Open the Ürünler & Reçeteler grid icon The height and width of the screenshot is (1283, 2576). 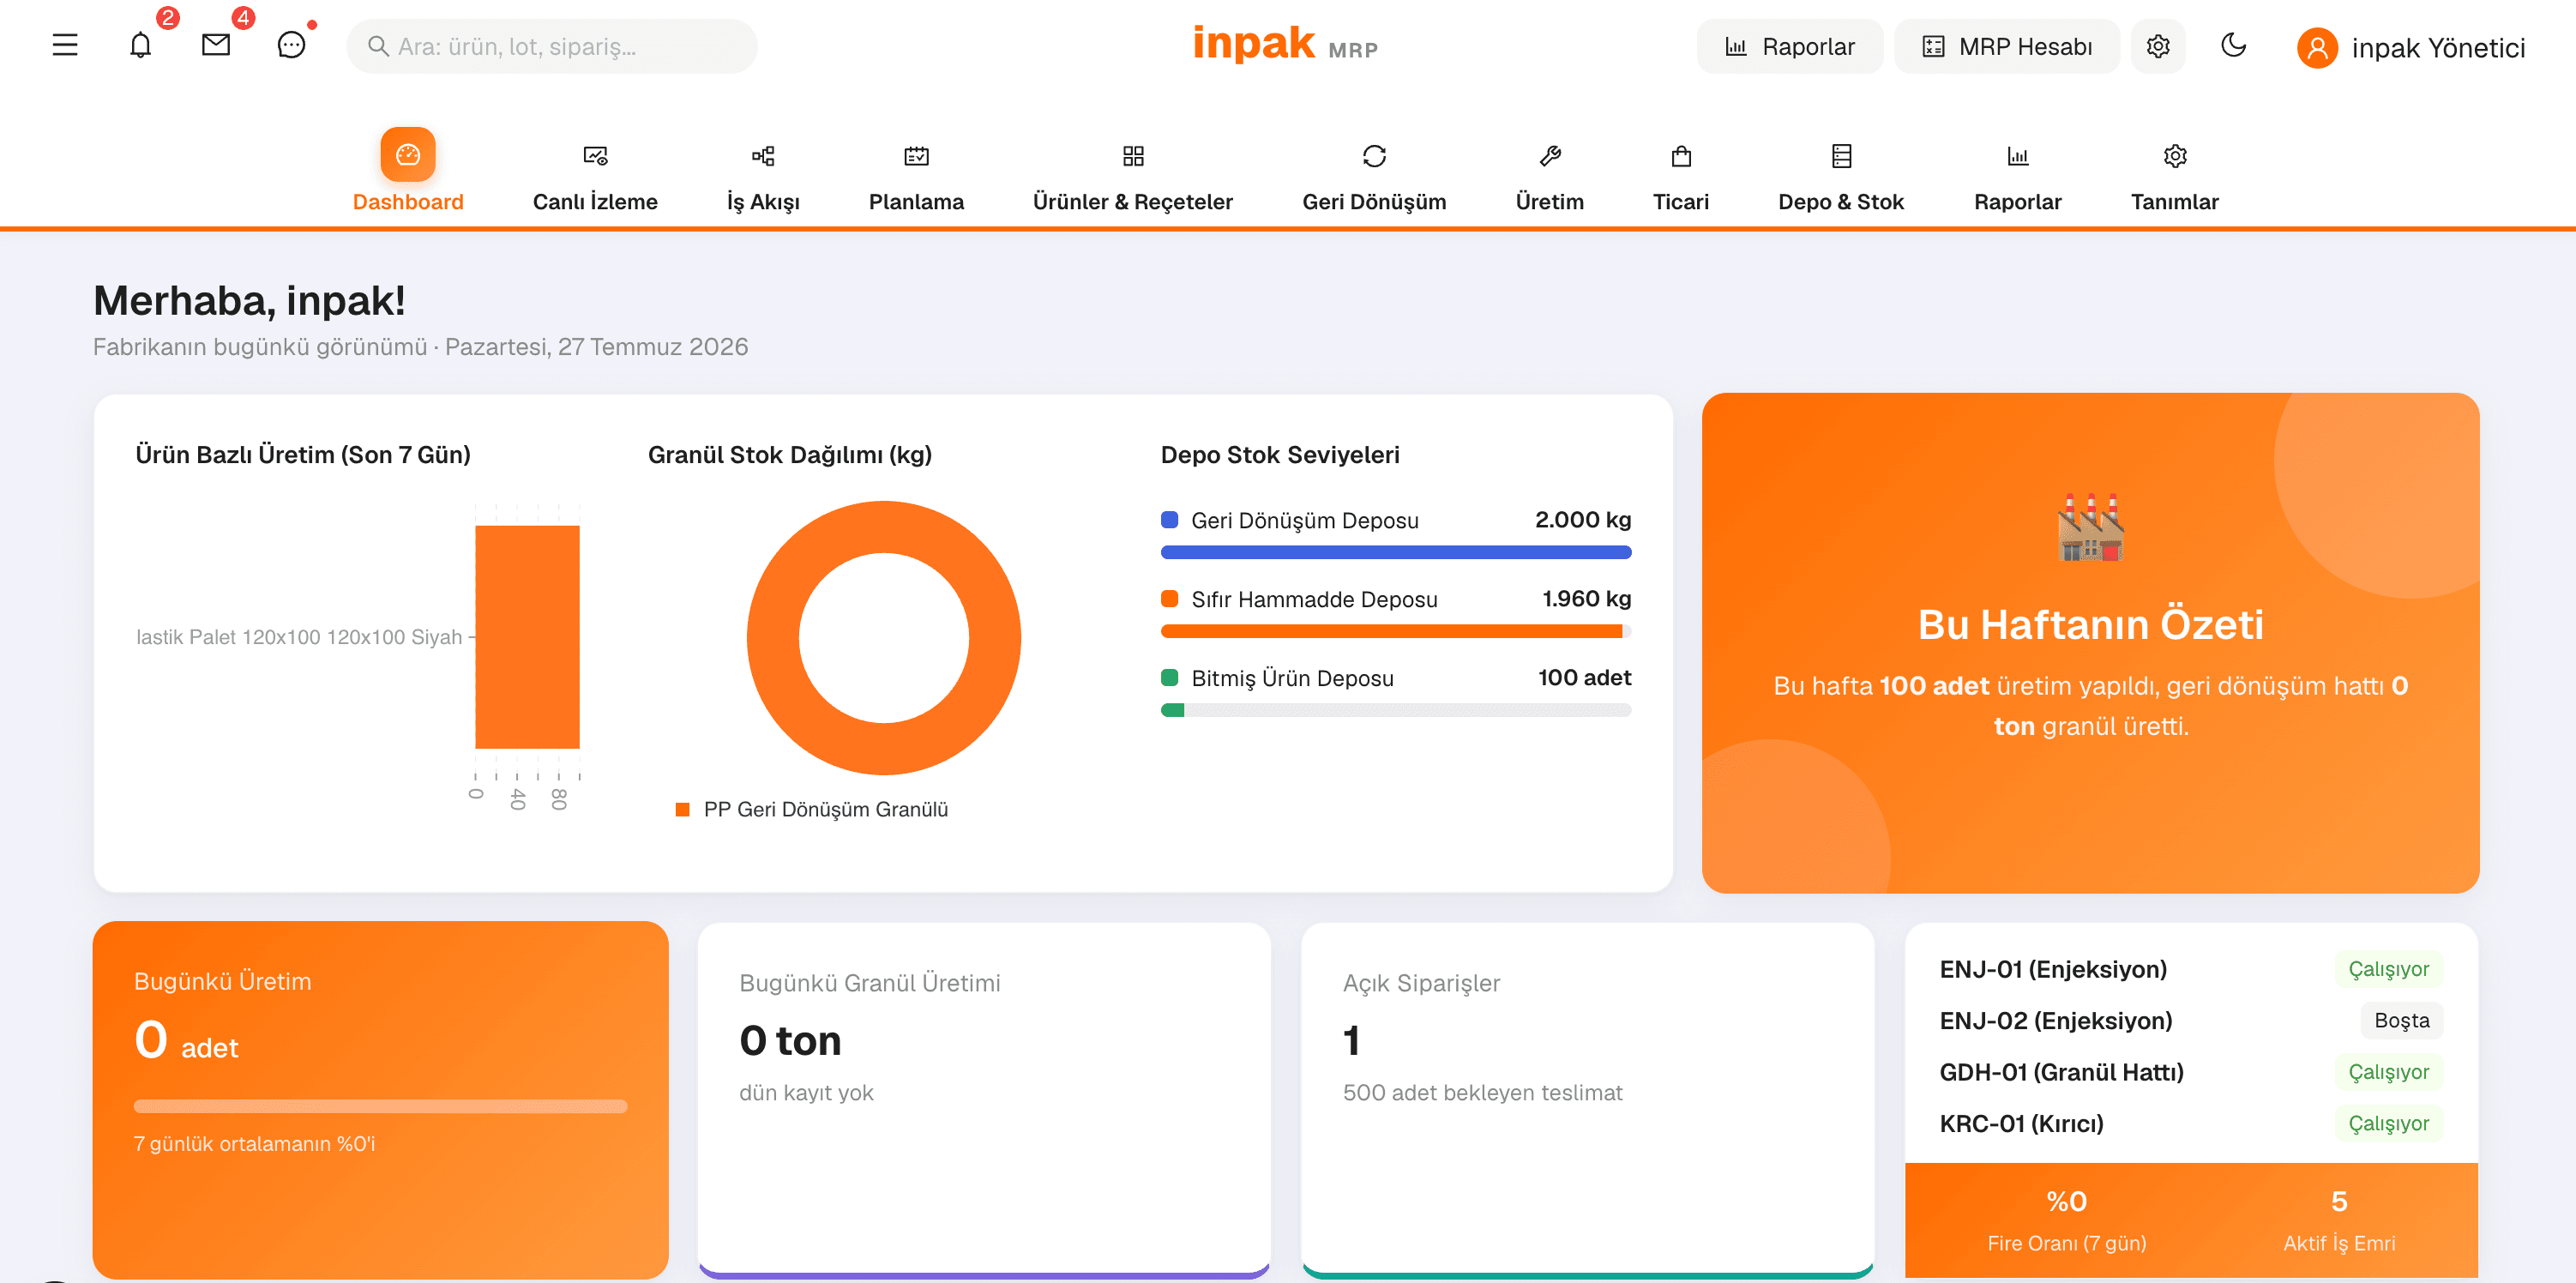(1133, 156)
